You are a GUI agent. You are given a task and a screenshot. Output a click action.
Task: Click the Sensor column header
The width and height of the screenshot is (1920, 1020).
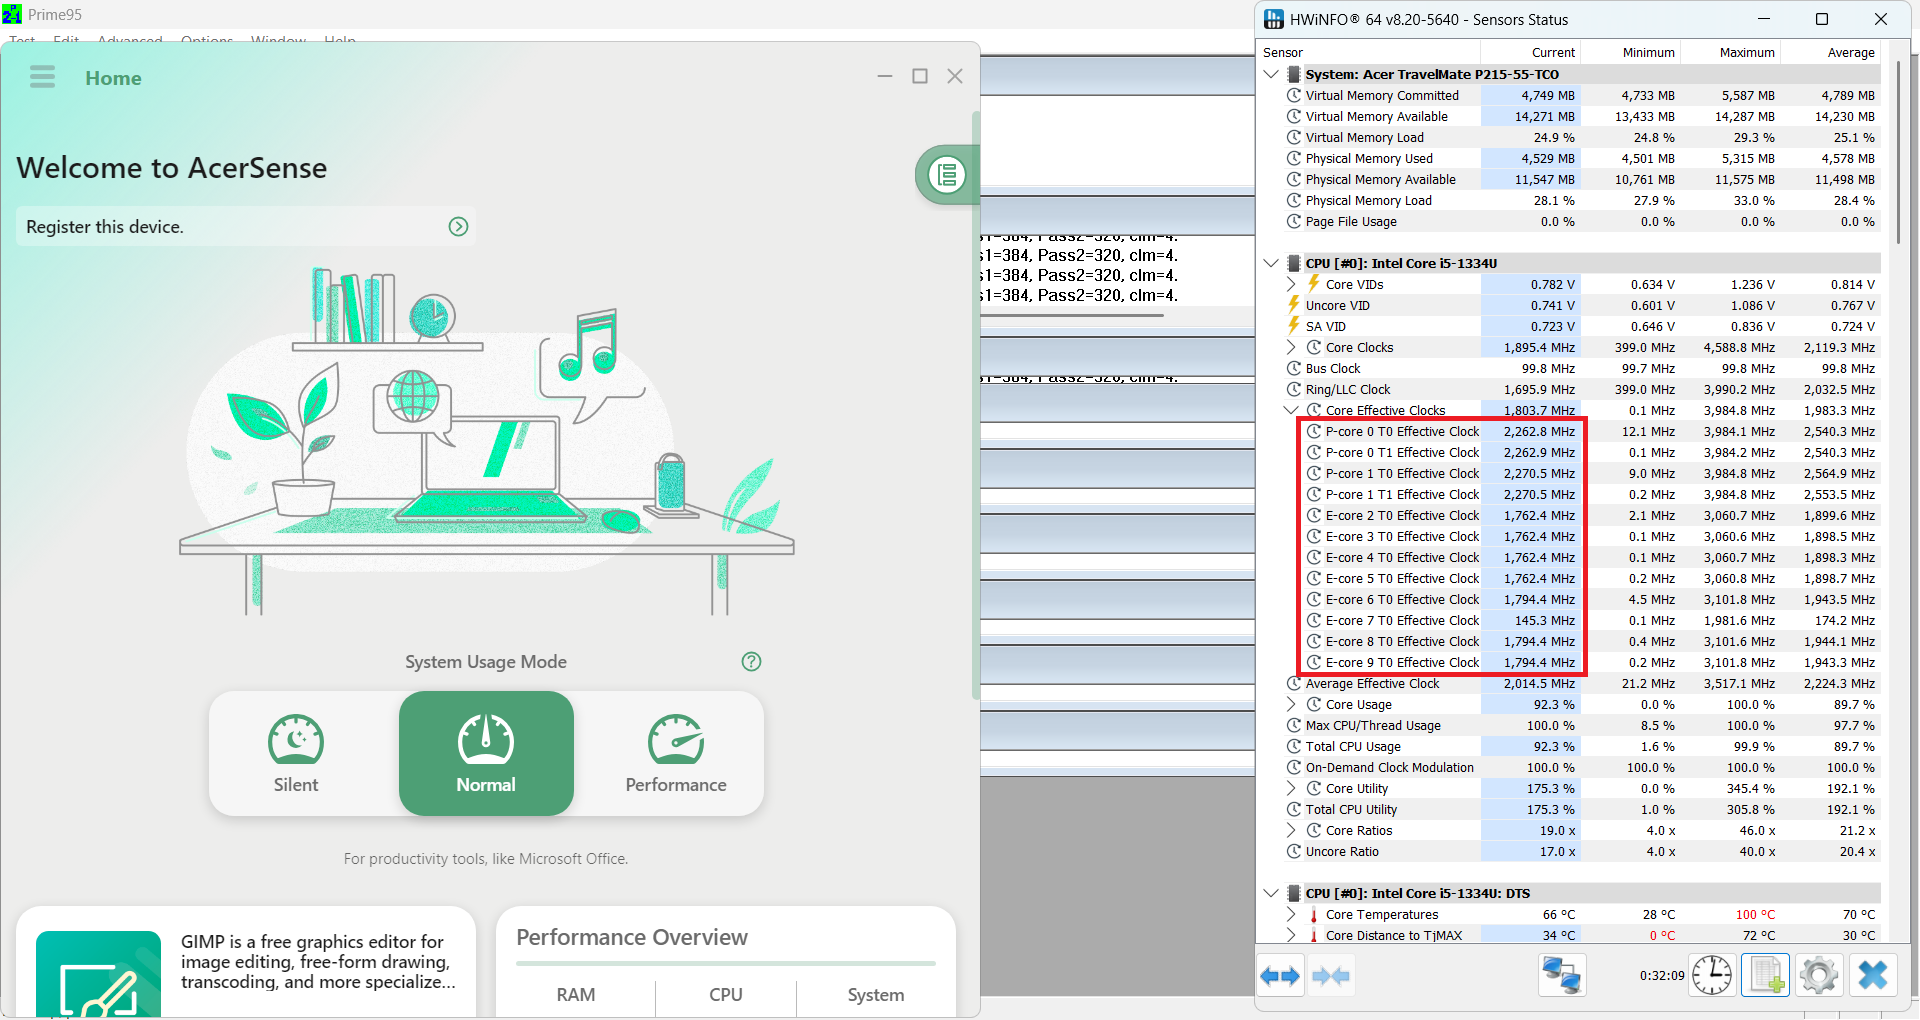click(x=1370, y=52)
